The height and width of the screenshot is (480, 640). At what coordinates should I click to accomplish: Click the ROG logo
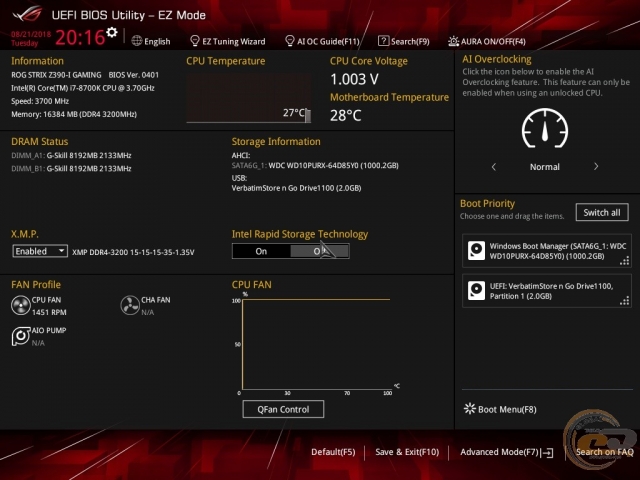click(x=27, y=13)
